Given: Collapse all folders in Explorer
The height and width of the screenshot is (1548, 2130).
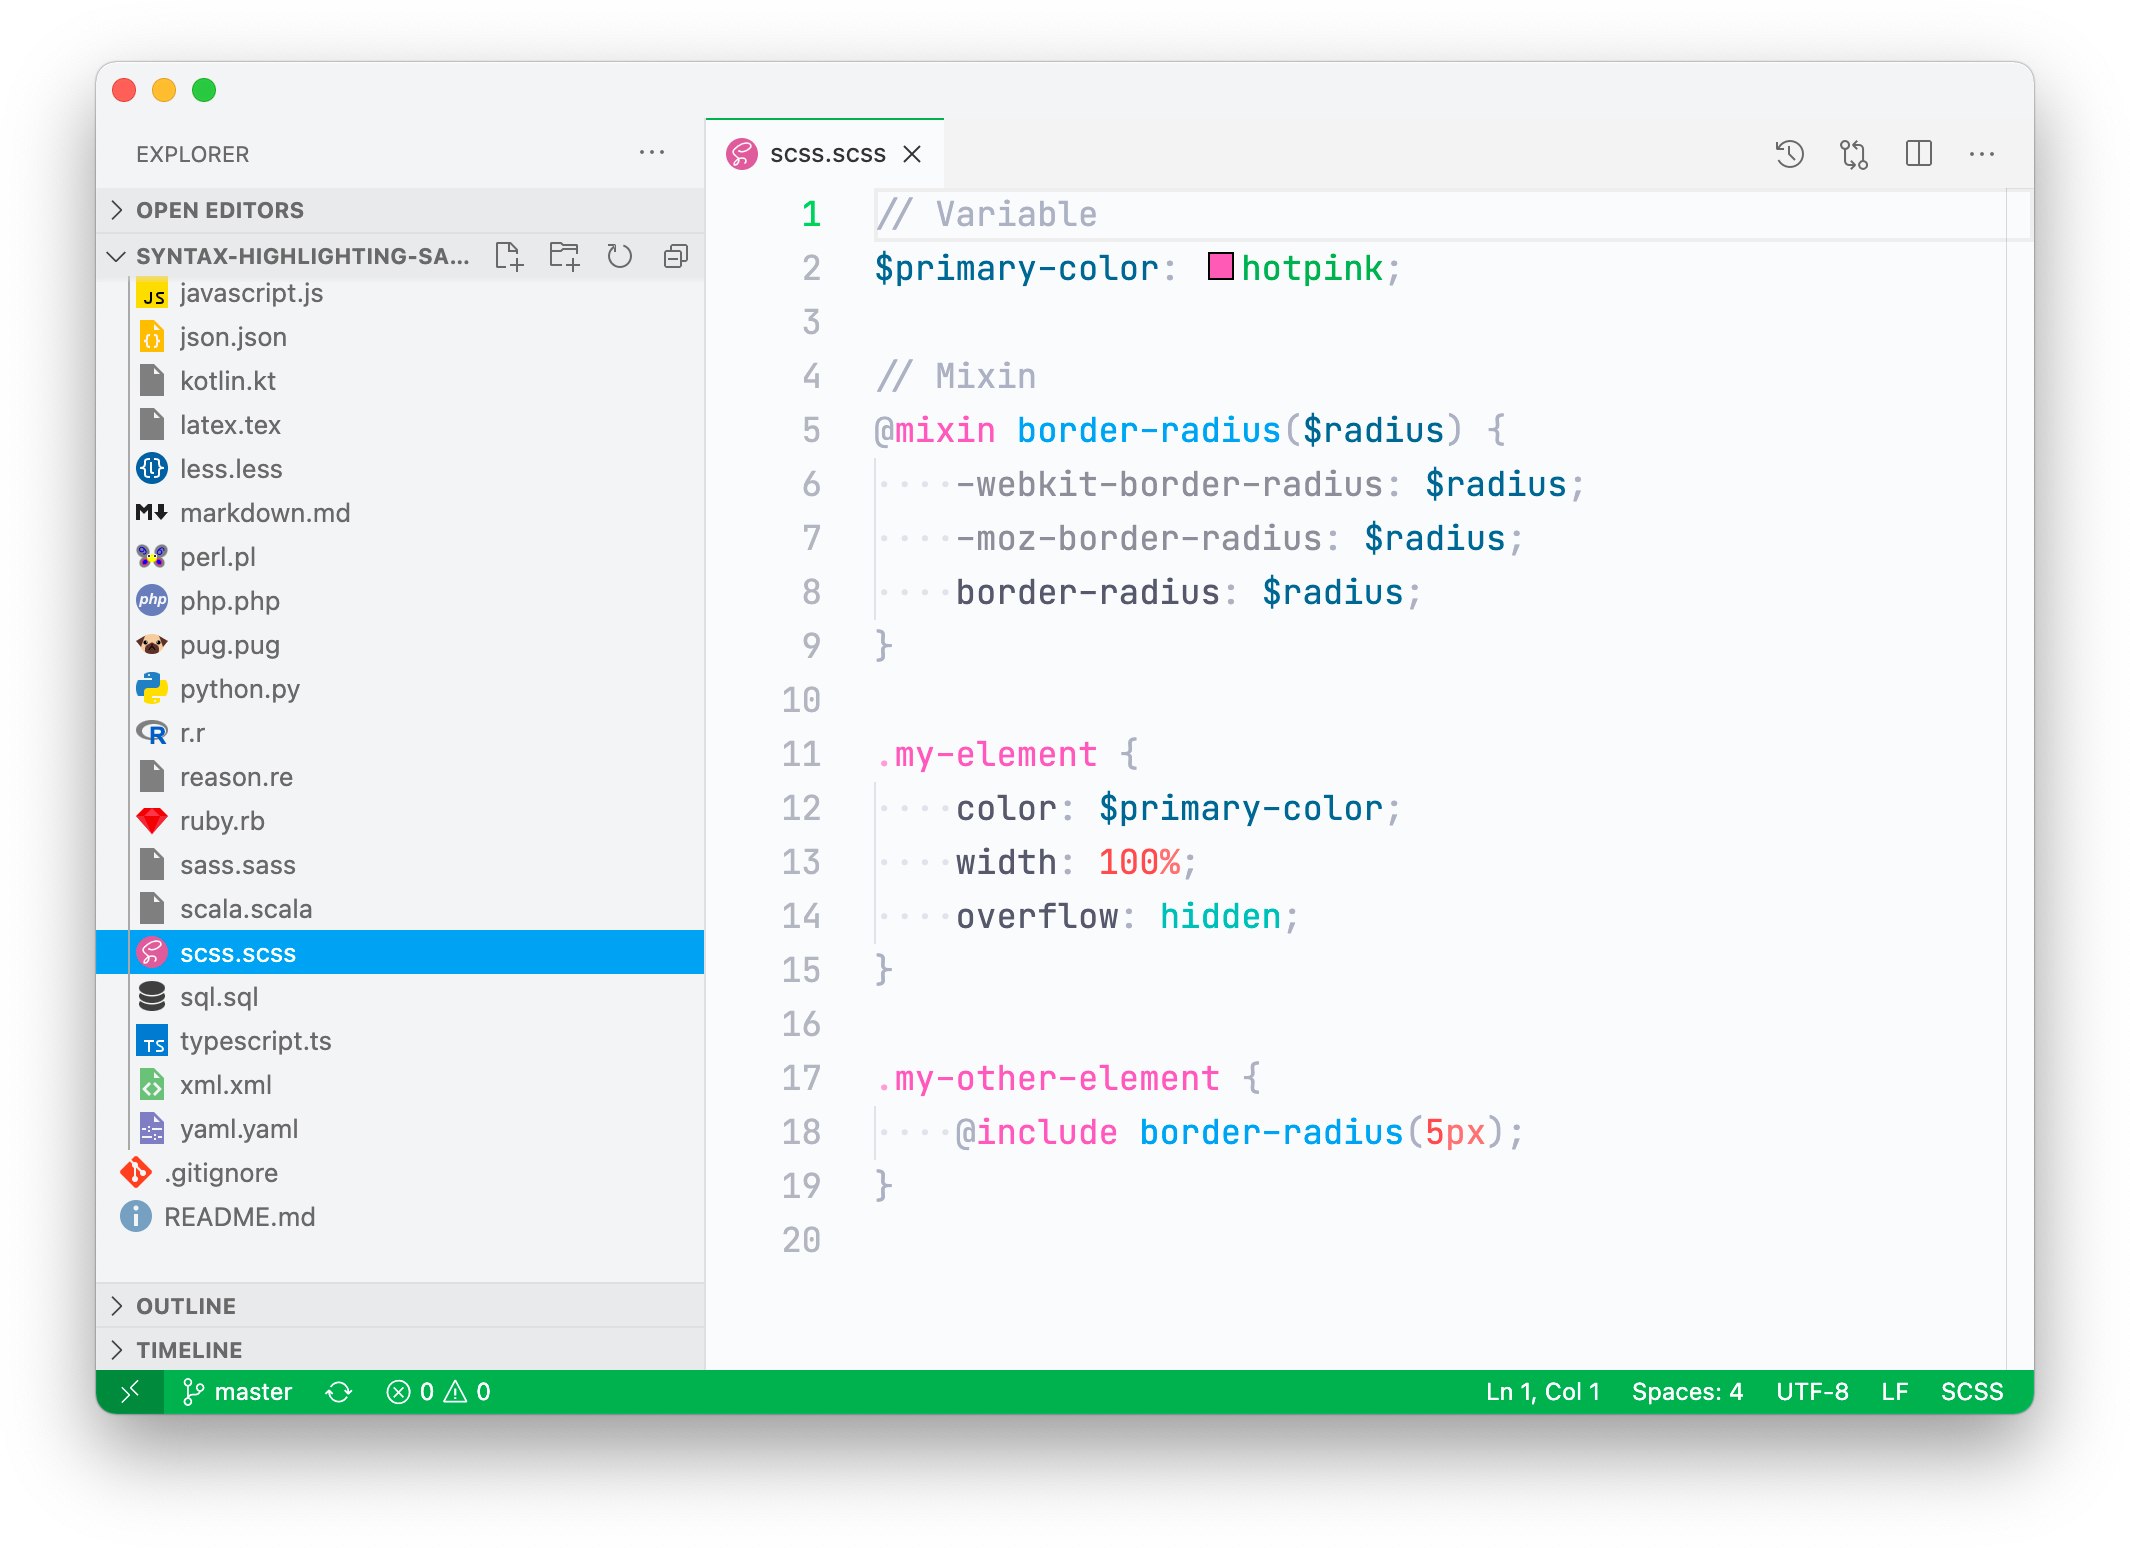Looking at the screenshot, I should 676,256.
